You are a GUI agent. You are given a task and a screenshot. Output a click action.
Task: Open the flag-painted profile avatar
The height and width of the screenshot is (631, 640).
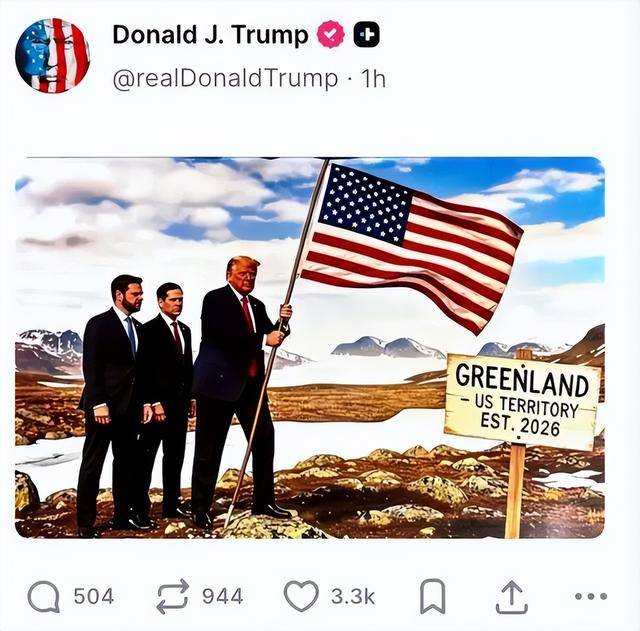[53, 56]
